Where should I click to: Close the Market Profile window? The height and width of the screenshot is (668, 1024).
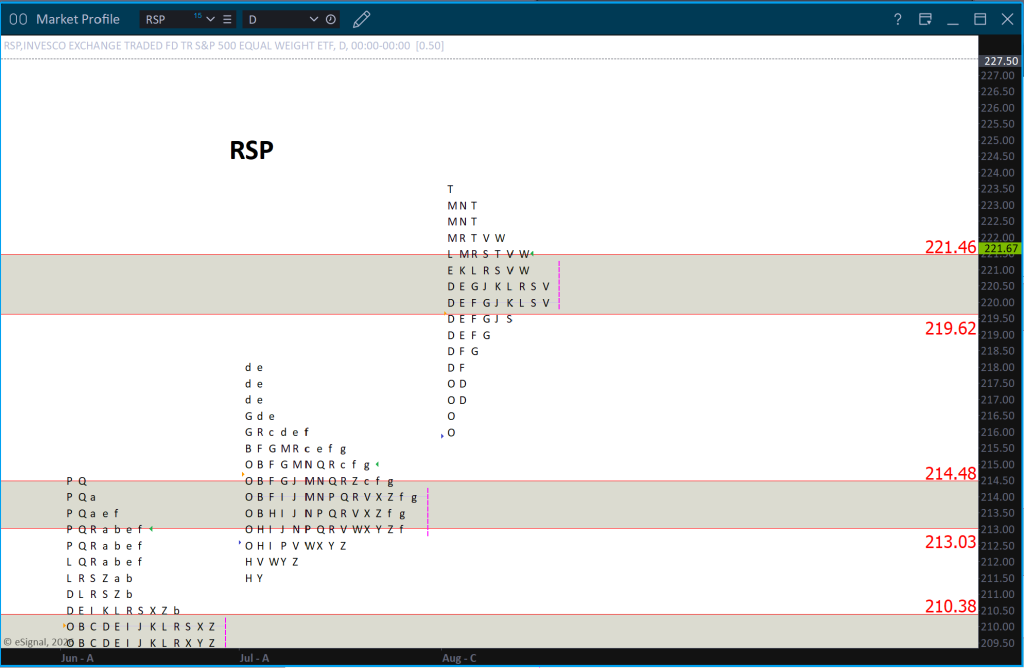point(1008,19)
